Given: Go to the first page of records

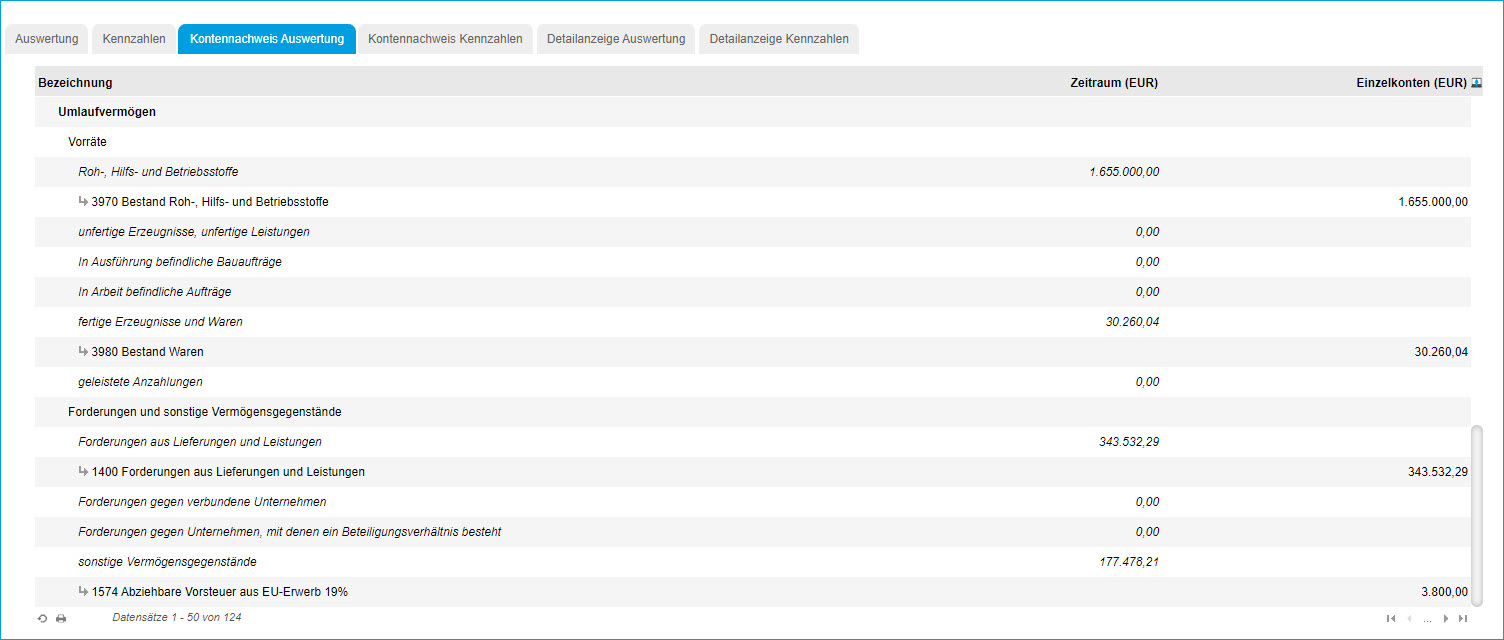Looking at the screenshot, I should 1391,618.
